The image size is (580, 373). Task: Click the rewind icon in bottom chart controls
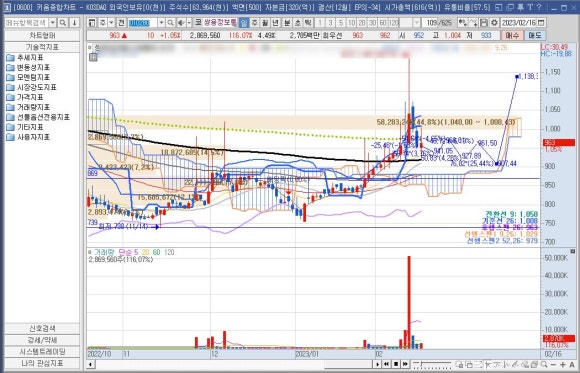pyautogui.click(x=386, y=364)
